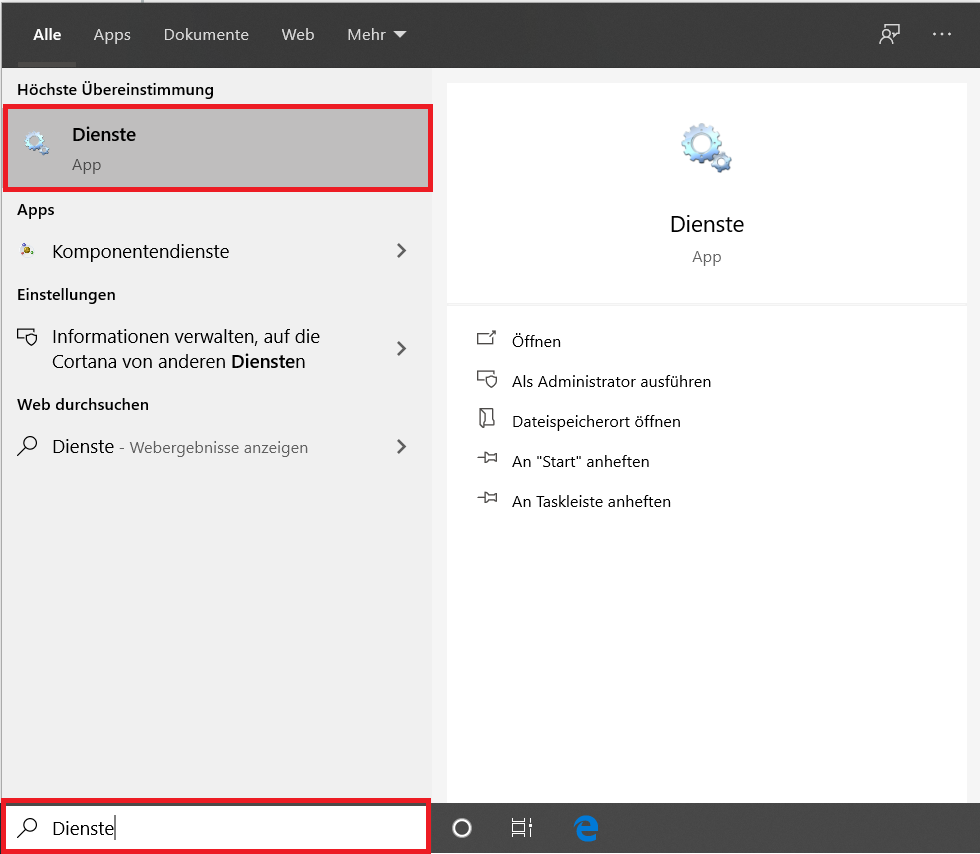The width and height of the screenshot is (980, 854).
Task: Click the Dienste gear icon in results
Action: [37, 144]
